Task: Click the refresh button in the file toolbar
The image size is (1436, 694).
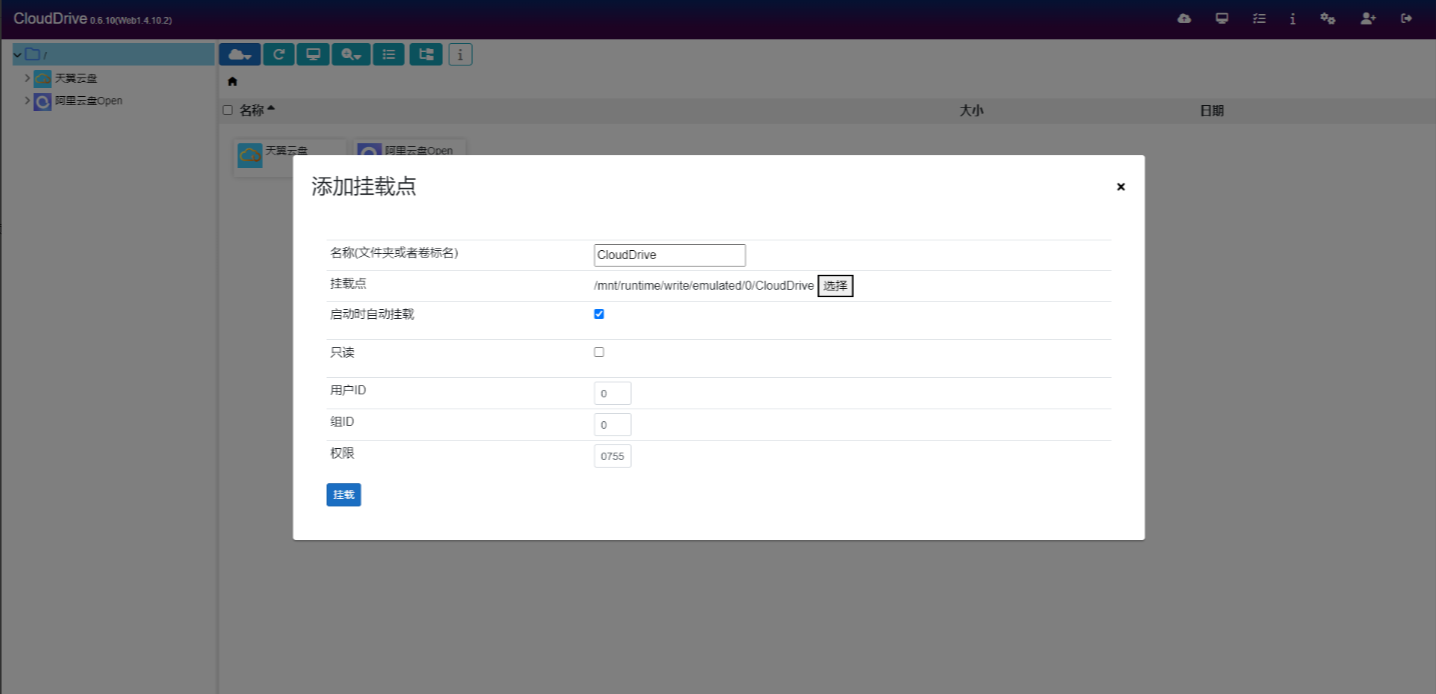Action: (x=278, y=55)
